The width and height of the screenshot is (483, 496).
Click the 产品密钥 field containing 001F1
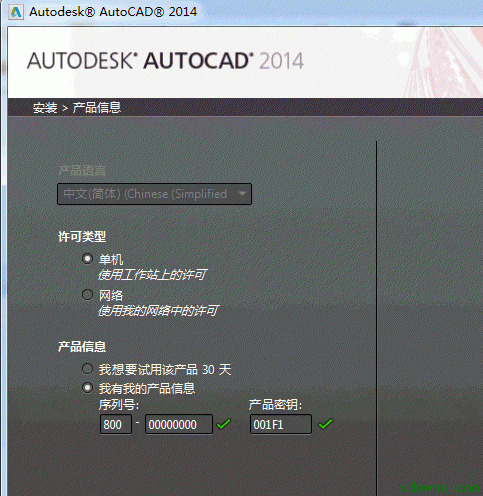click(281, 424)
